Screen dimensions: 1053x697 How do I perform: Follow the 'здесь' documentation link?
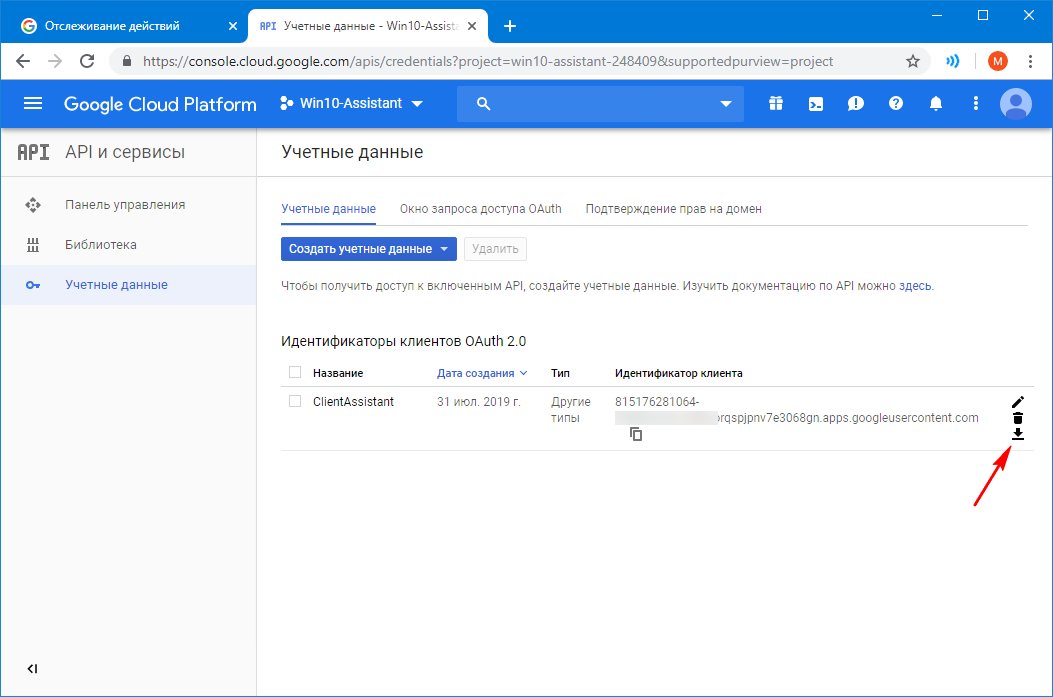(x=915, y=286)
